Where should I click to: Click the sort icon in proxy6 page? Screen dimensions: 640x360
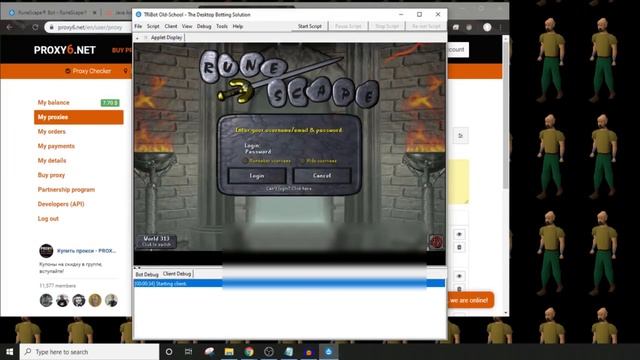[460, 136]
